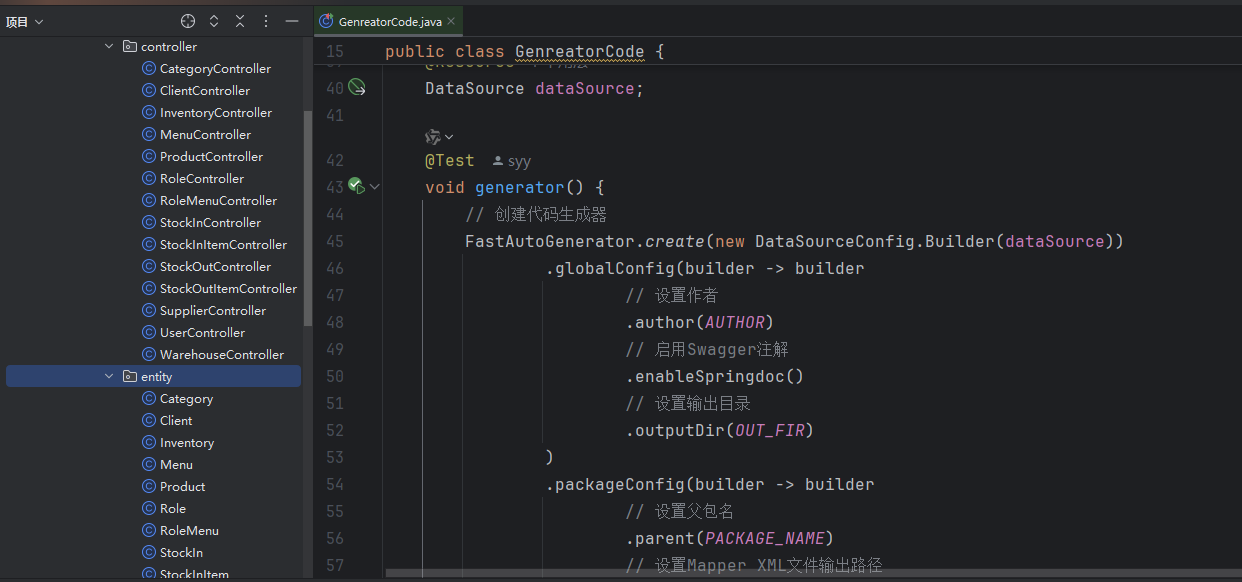The width and height of the screenshot is (1242, 582).
Task: Click the collapse all icon in project panel
Action: (x=240, y=21)
